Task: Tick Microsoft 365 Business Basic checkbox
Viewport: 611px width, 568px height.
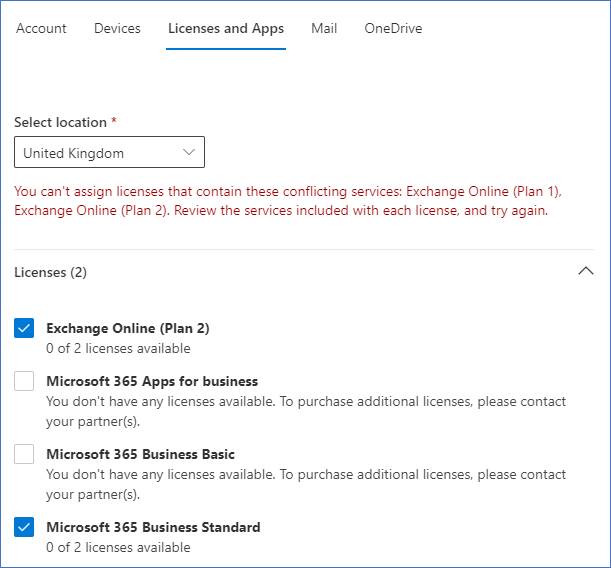Action: [24, 454]
